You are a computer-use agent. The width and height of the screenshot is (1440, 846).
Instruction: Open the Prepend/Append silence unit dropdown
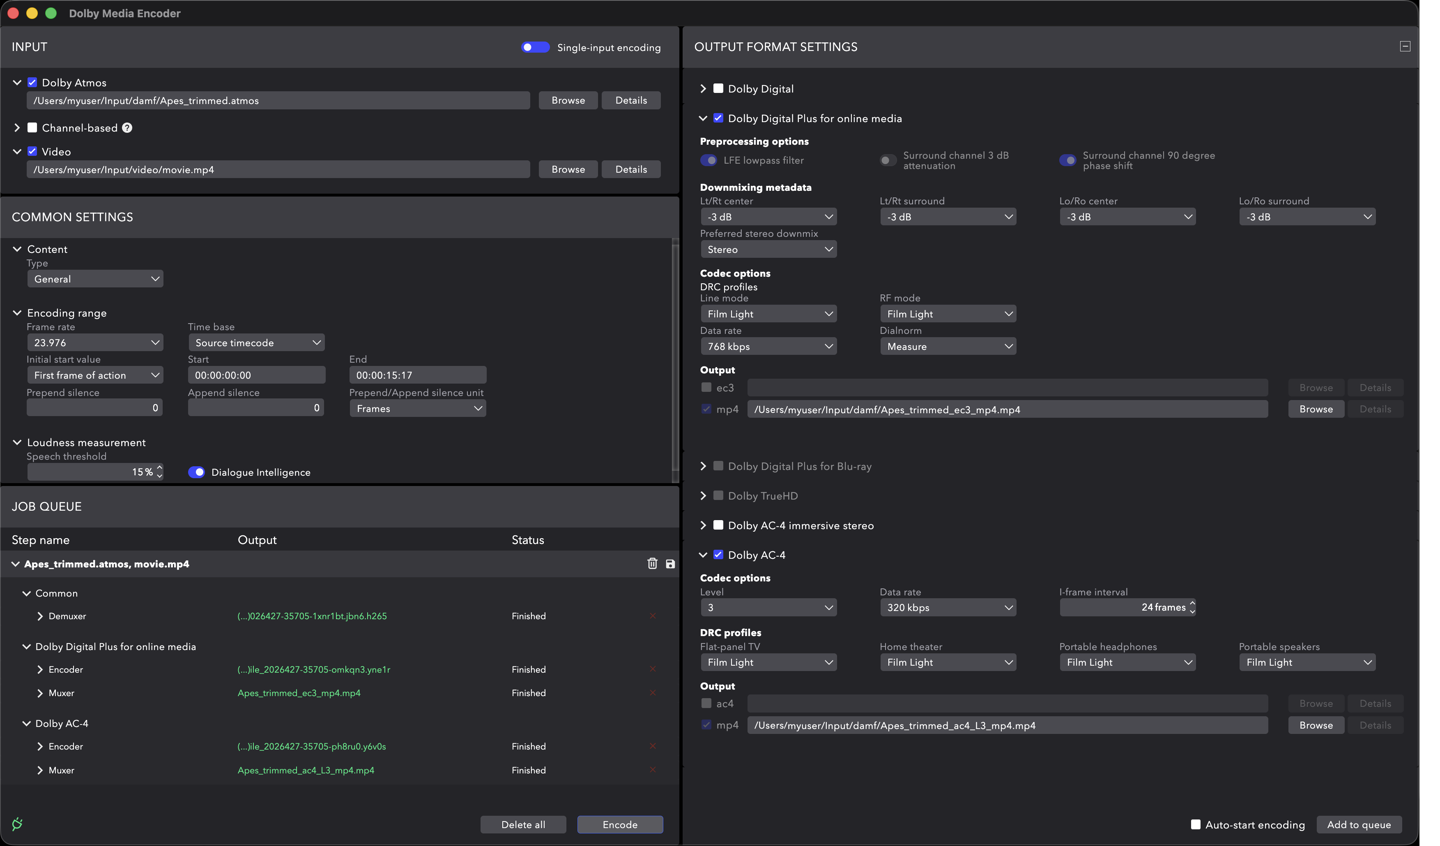[418, 408]
